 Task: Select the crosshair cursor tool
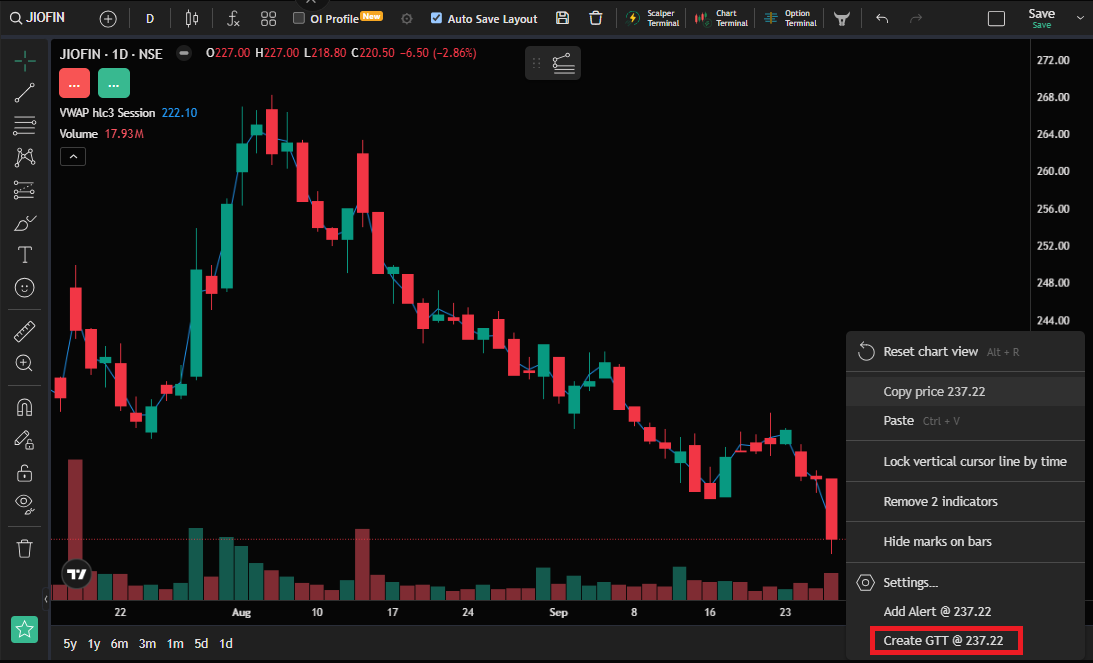coord(25,61)
